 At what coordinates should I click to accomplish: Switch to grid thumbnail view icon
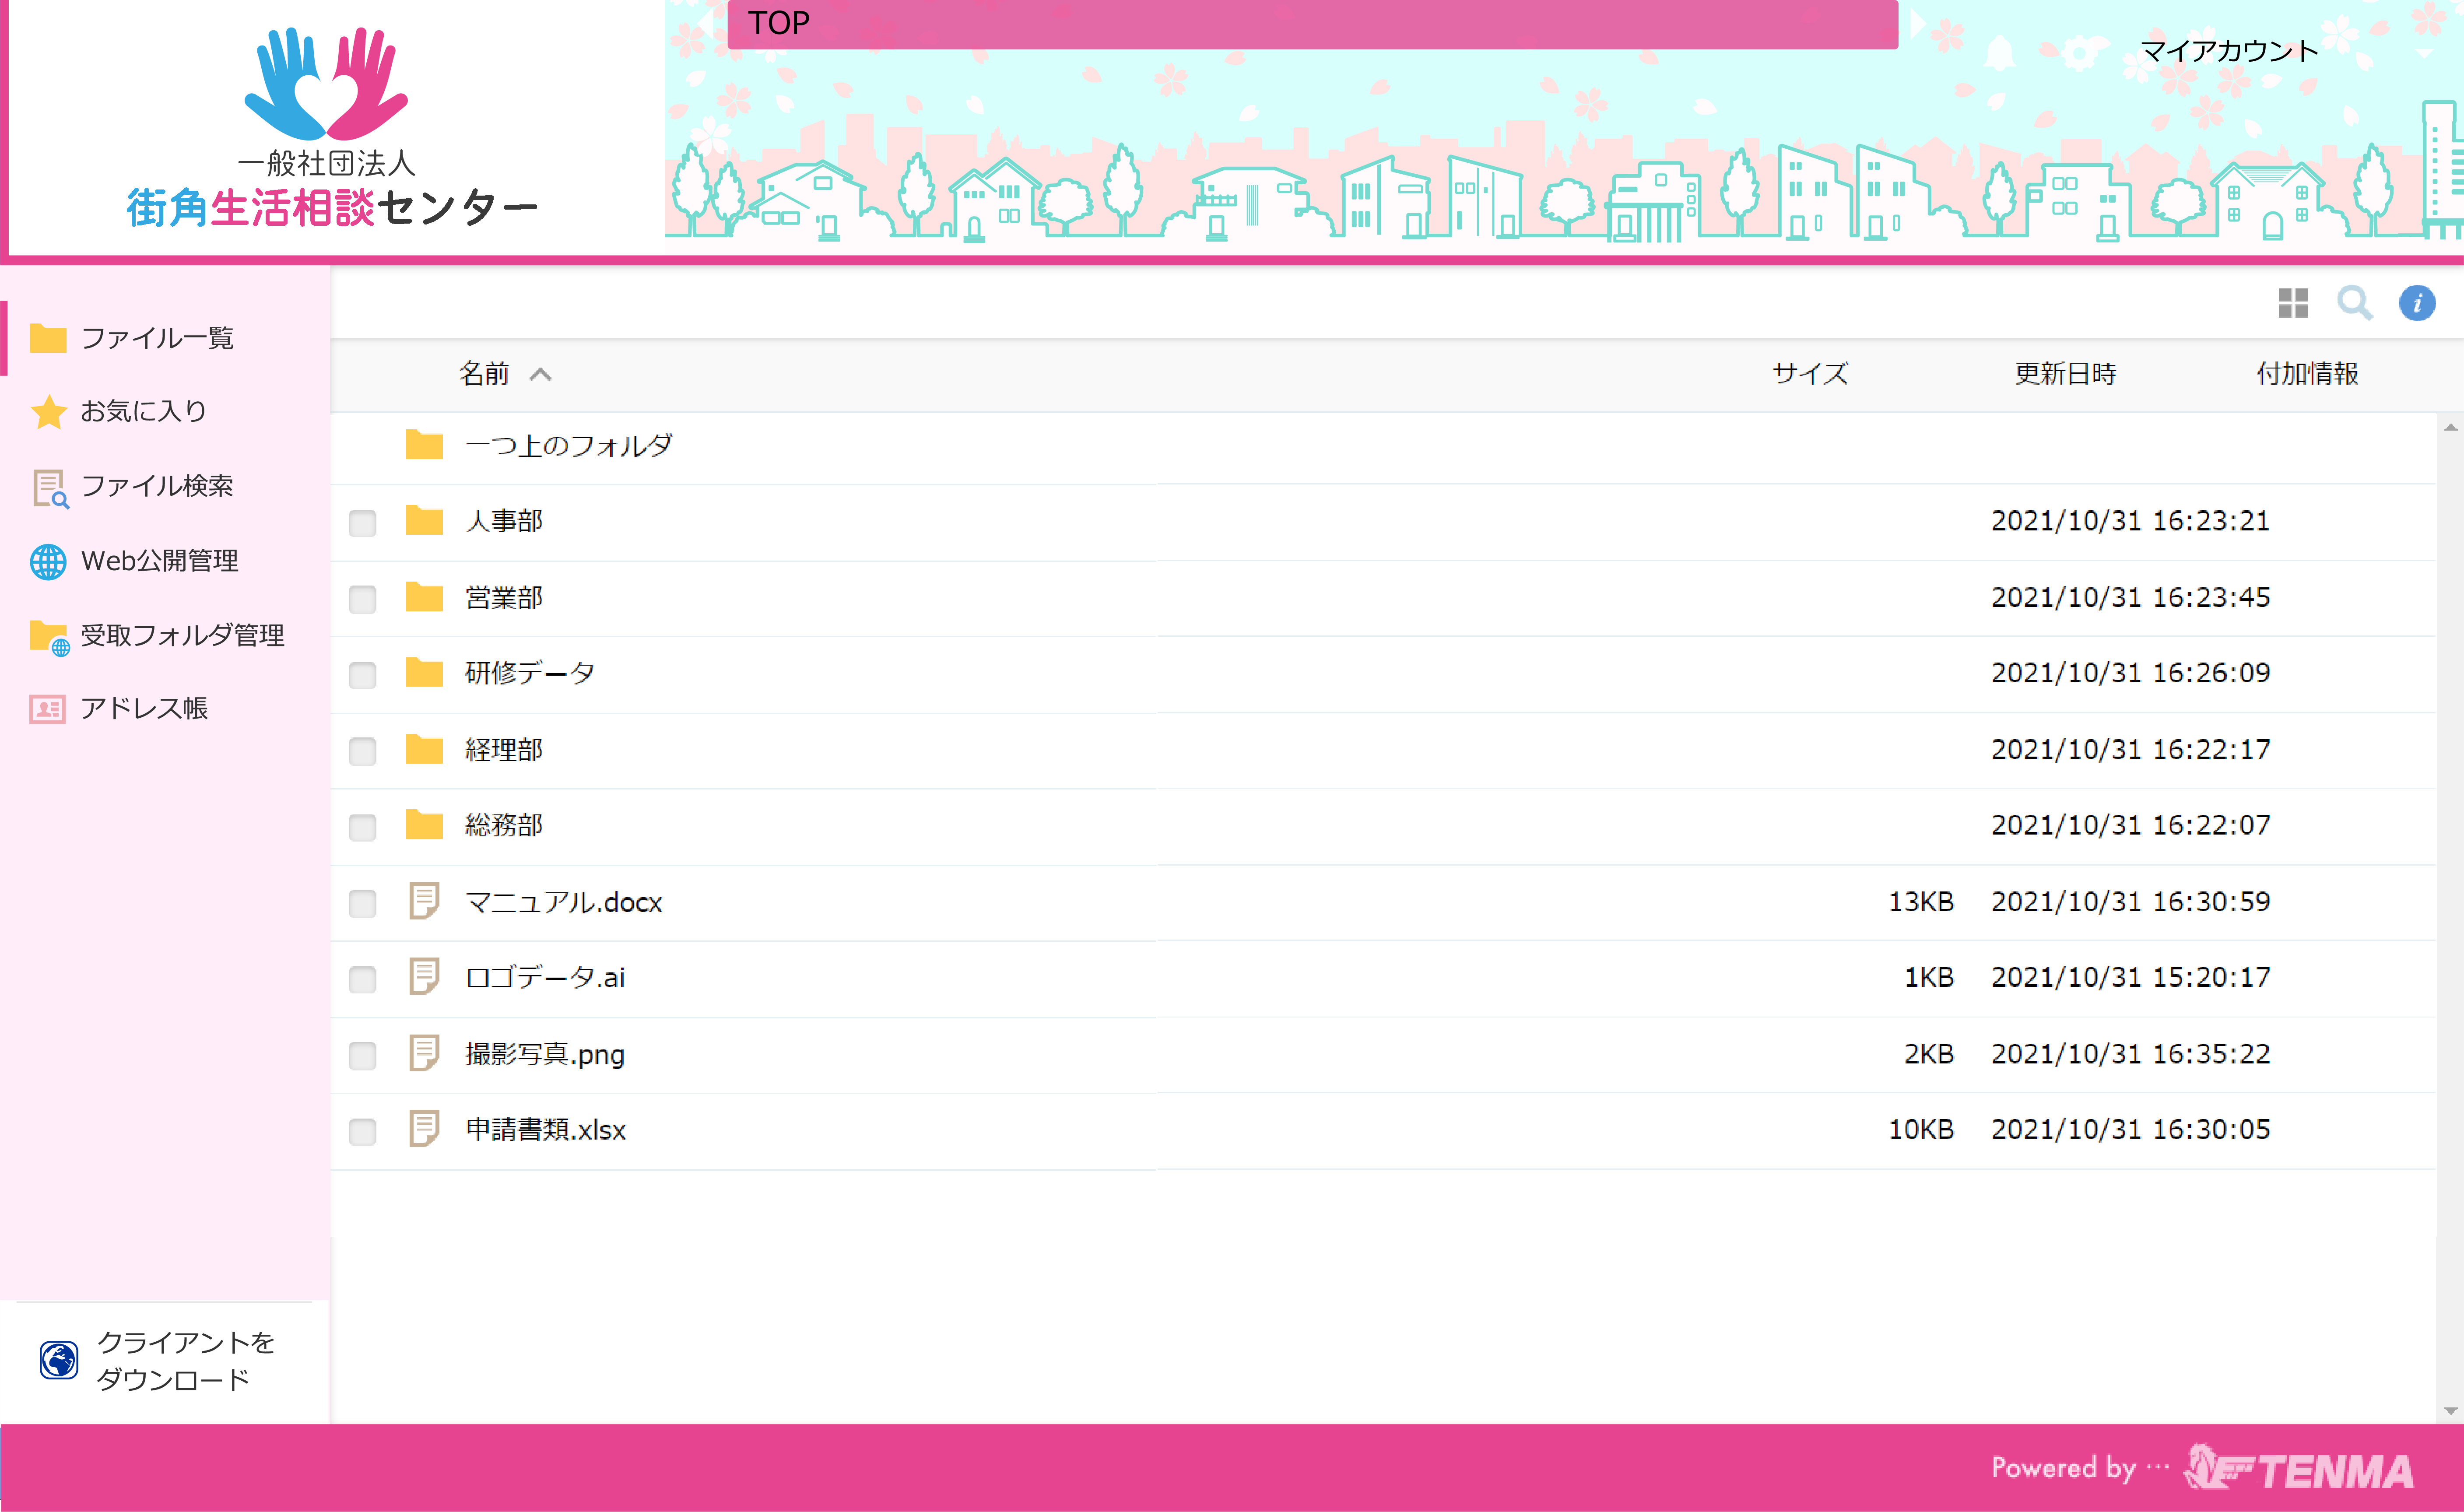tap(2293, 303)
